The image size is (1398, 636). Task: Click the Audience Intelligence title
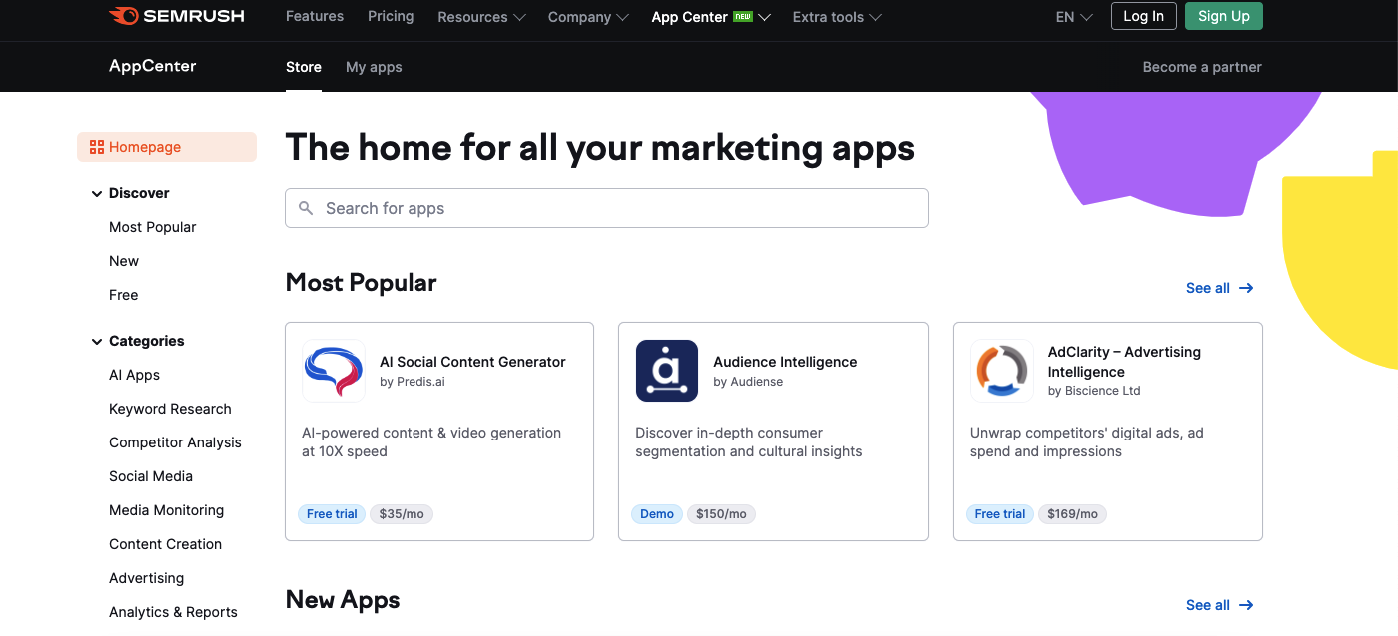[785, 362]
